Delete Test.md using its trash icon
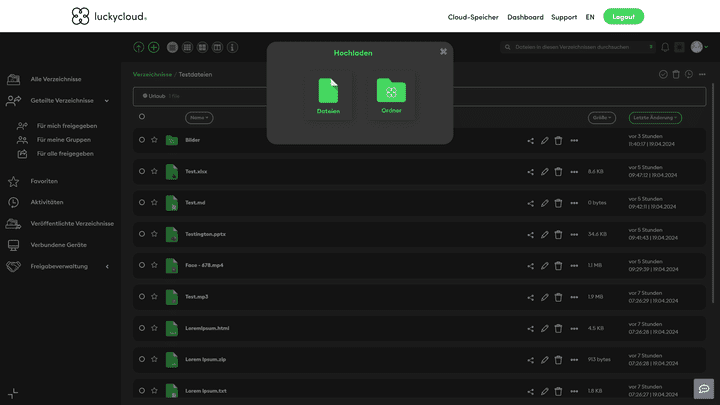This screenshot has width=720, height=405. [558, 203]
